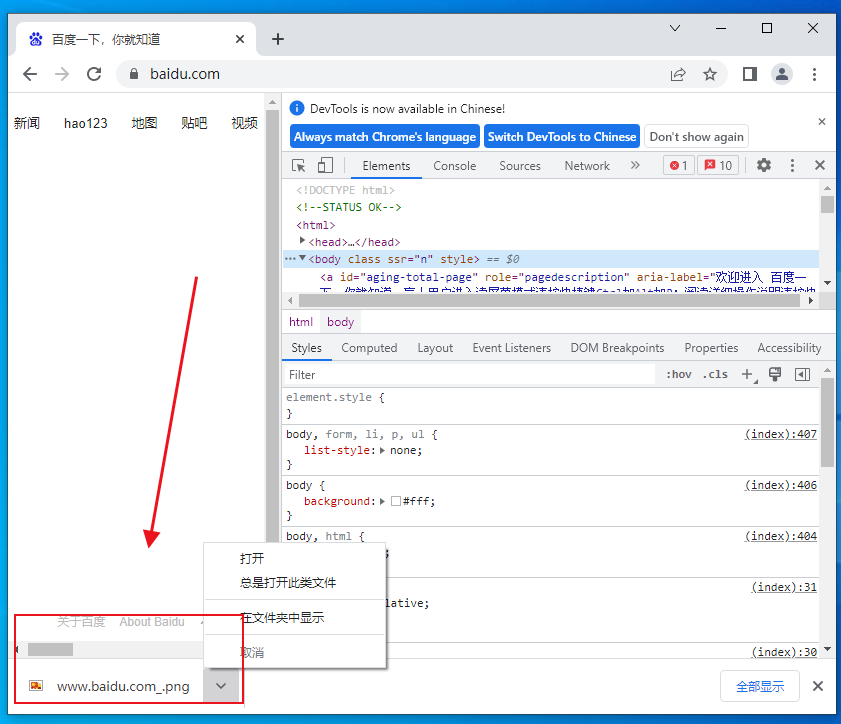
Task: Collapse the body element node
Action: (303, 258)
